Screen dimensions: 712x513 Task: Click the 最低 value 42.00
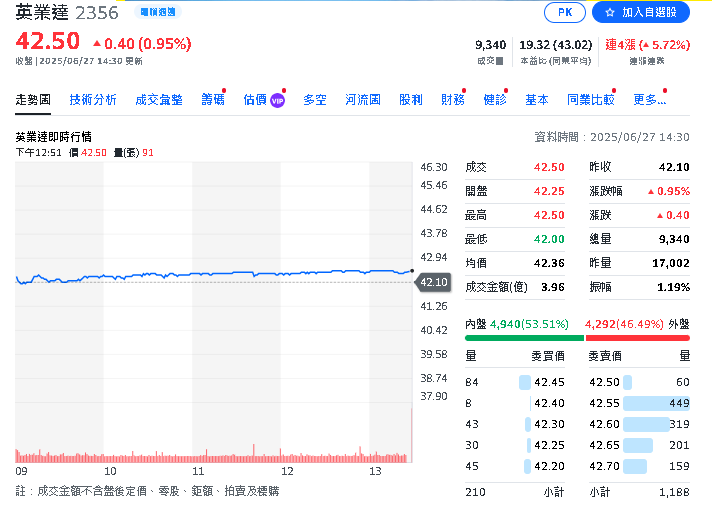[x=549, y=239]
